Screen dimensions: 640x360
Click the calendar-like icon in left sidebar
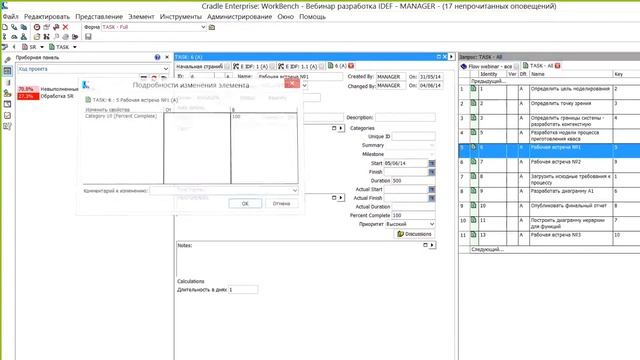tap(7, 104)
